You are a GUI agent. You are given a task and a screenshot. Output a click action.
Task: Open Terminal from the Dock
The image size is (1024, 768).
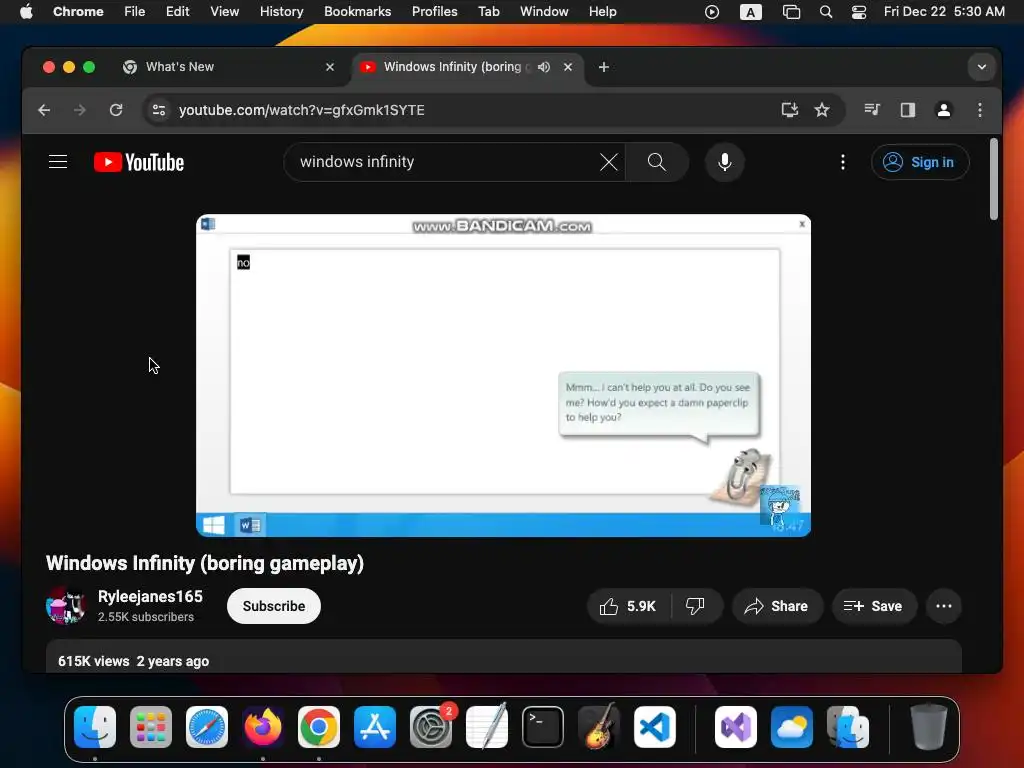click(x=543, y=727)
